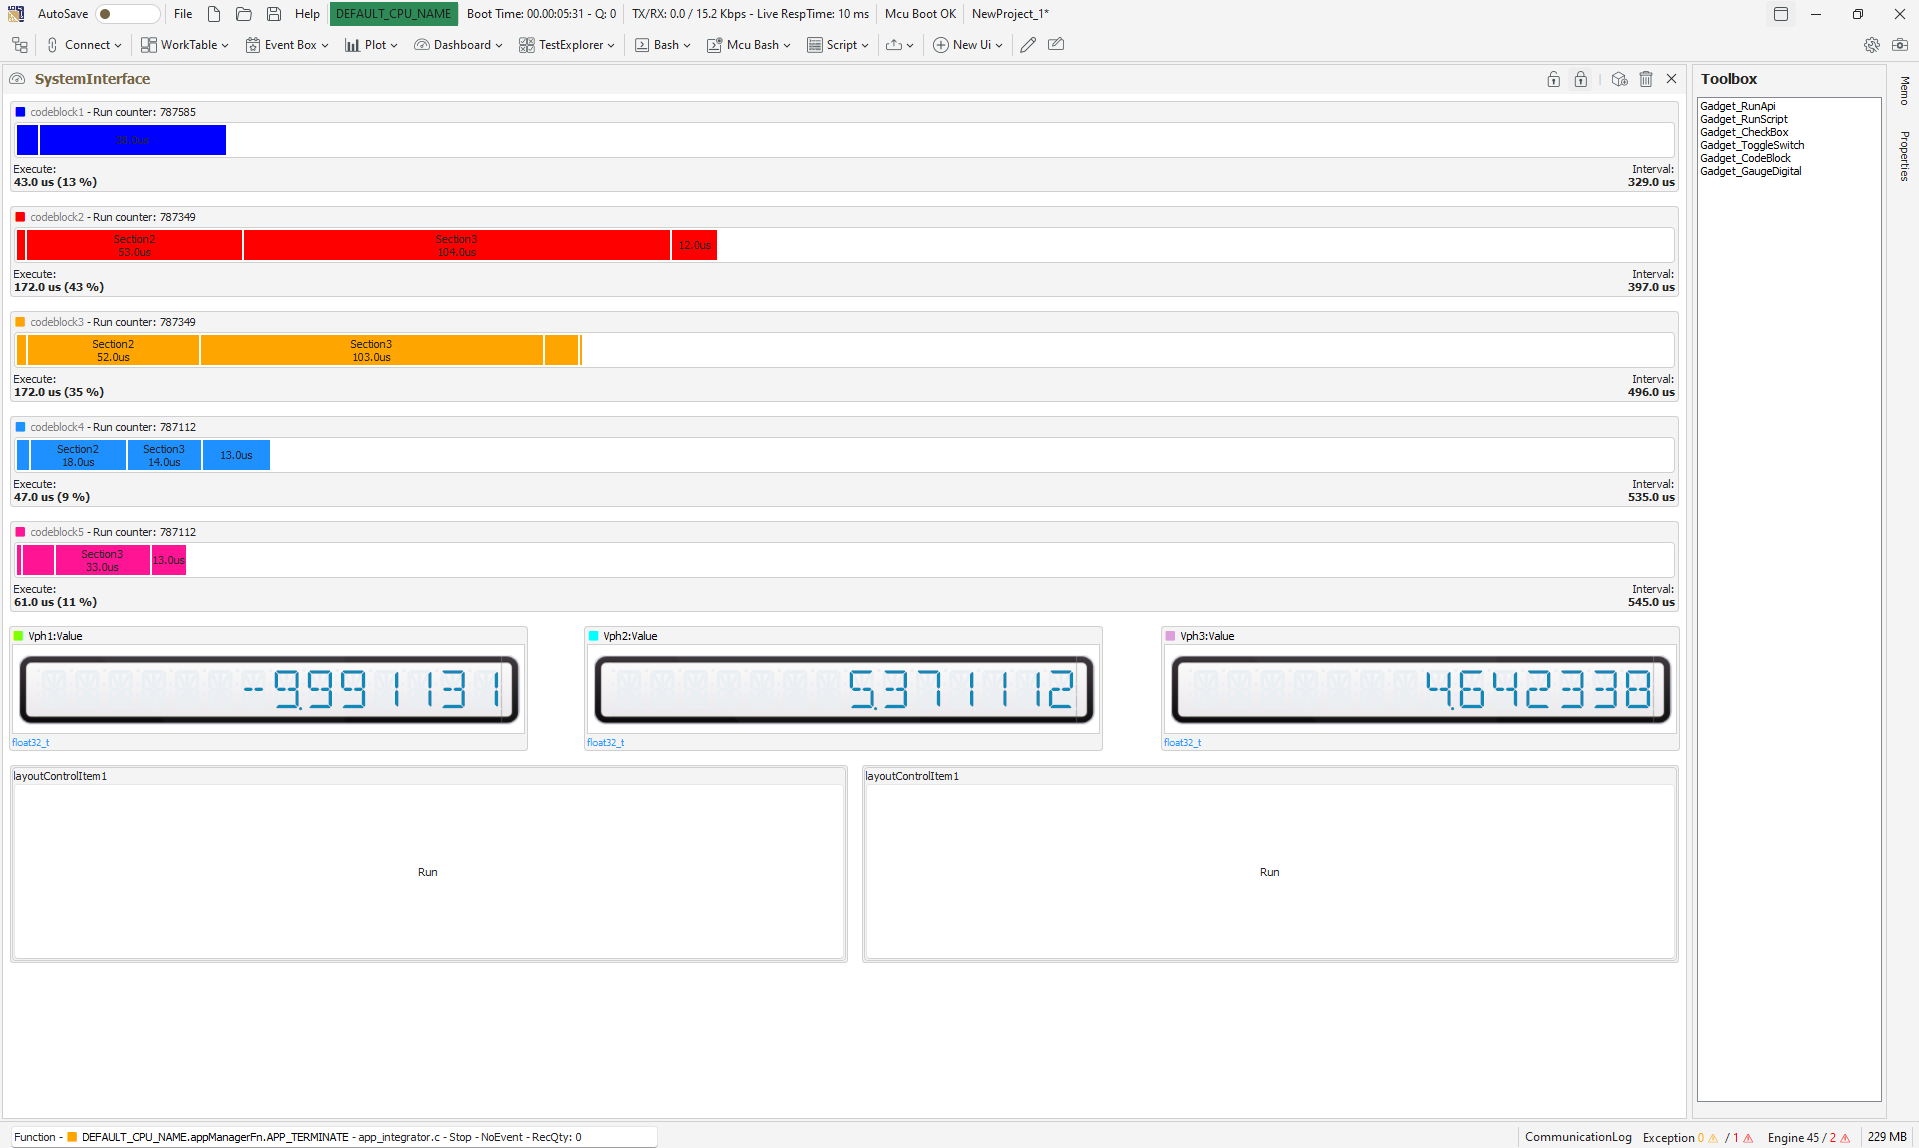
Task: Click Section3 104.0us bar in codeblock2
Action: pos(456,245)
